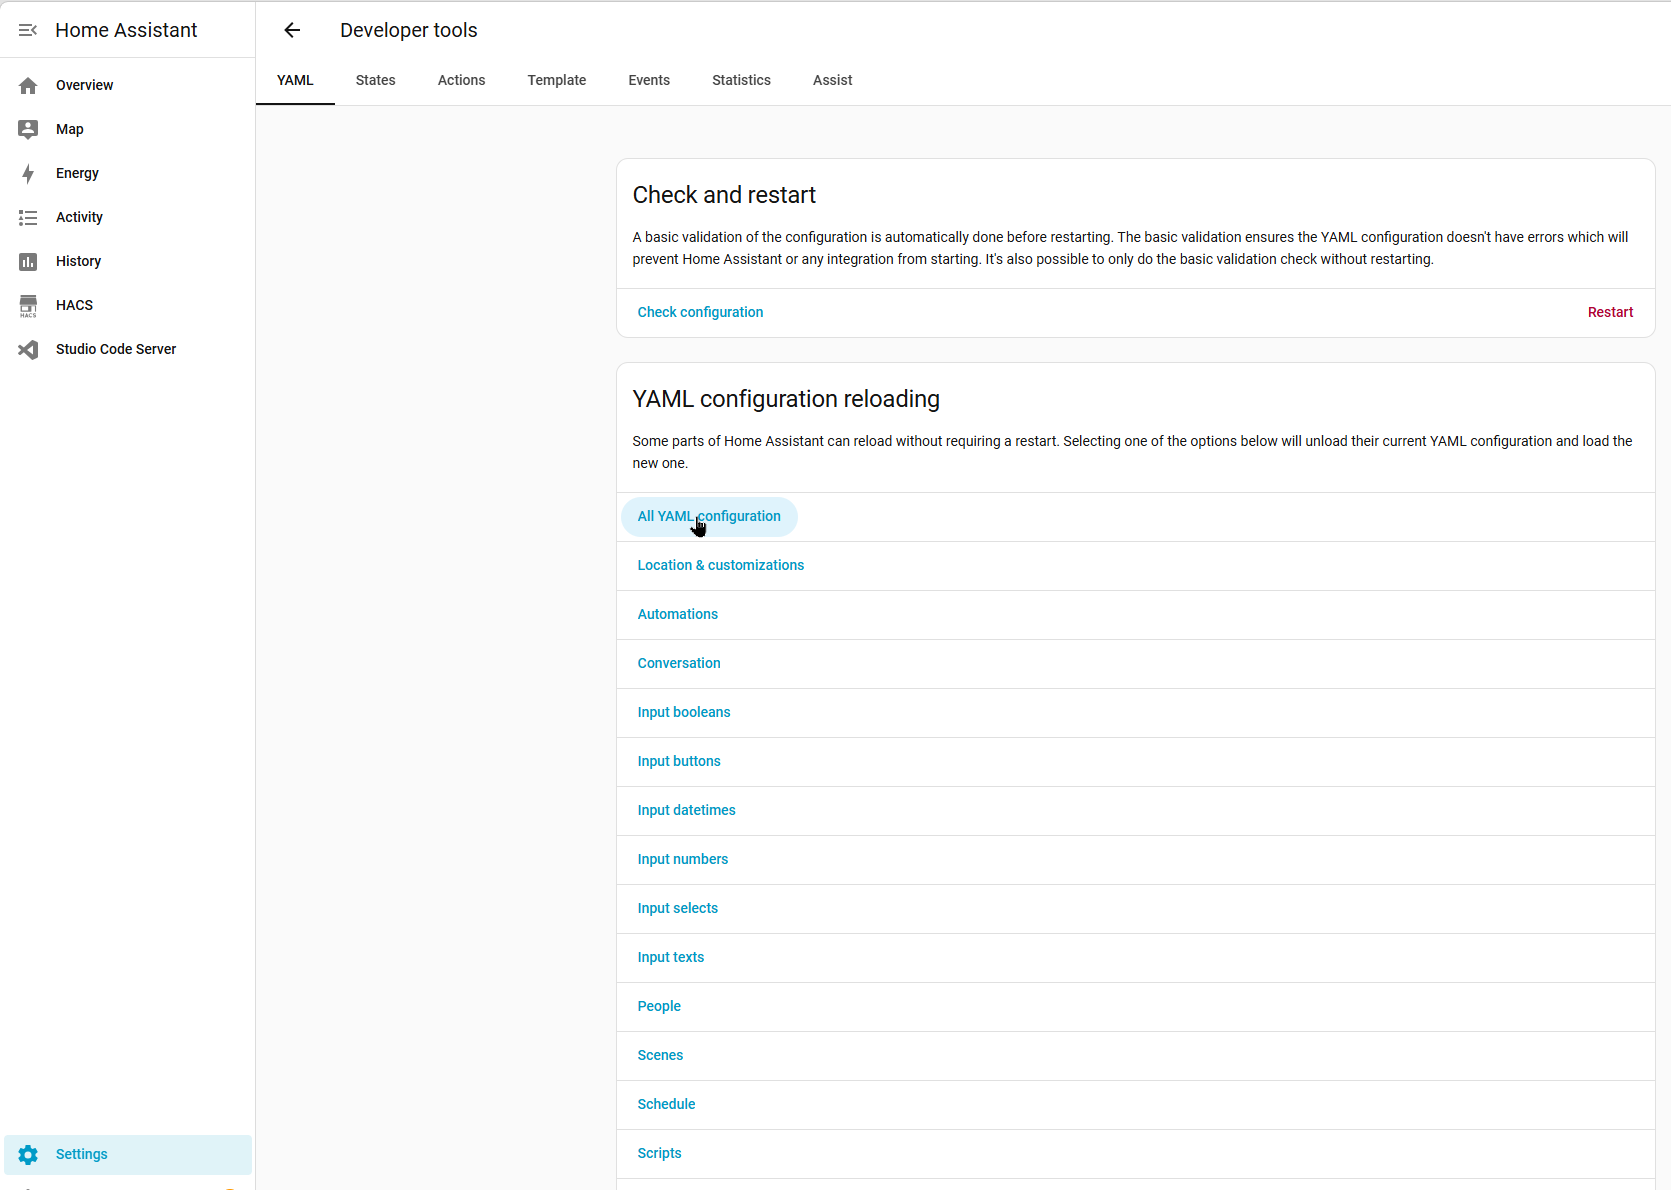Screen dimensions: 1671x1190
Task: Reload Input texts
Action: pos(671,957)
